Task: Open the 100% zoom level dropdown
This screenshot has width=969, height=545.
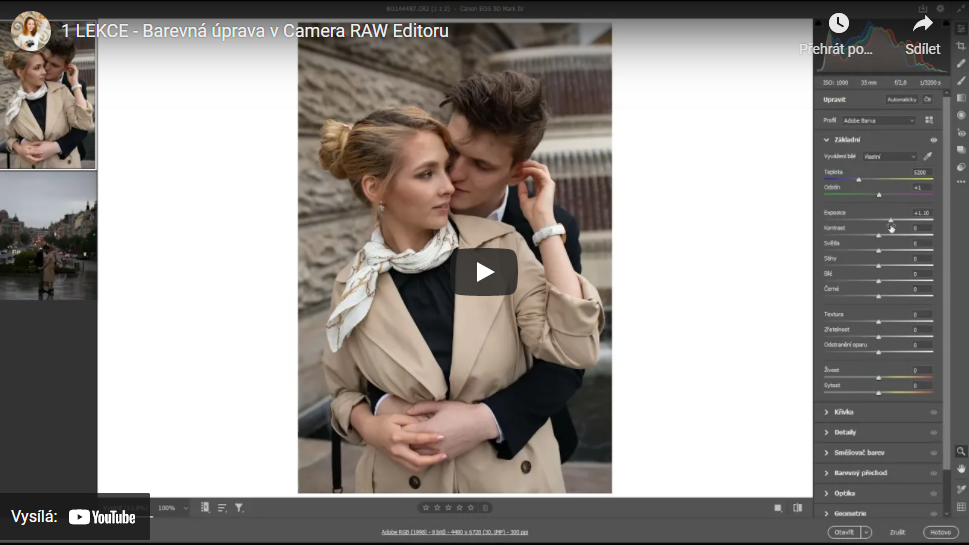Action: [173, 508]
